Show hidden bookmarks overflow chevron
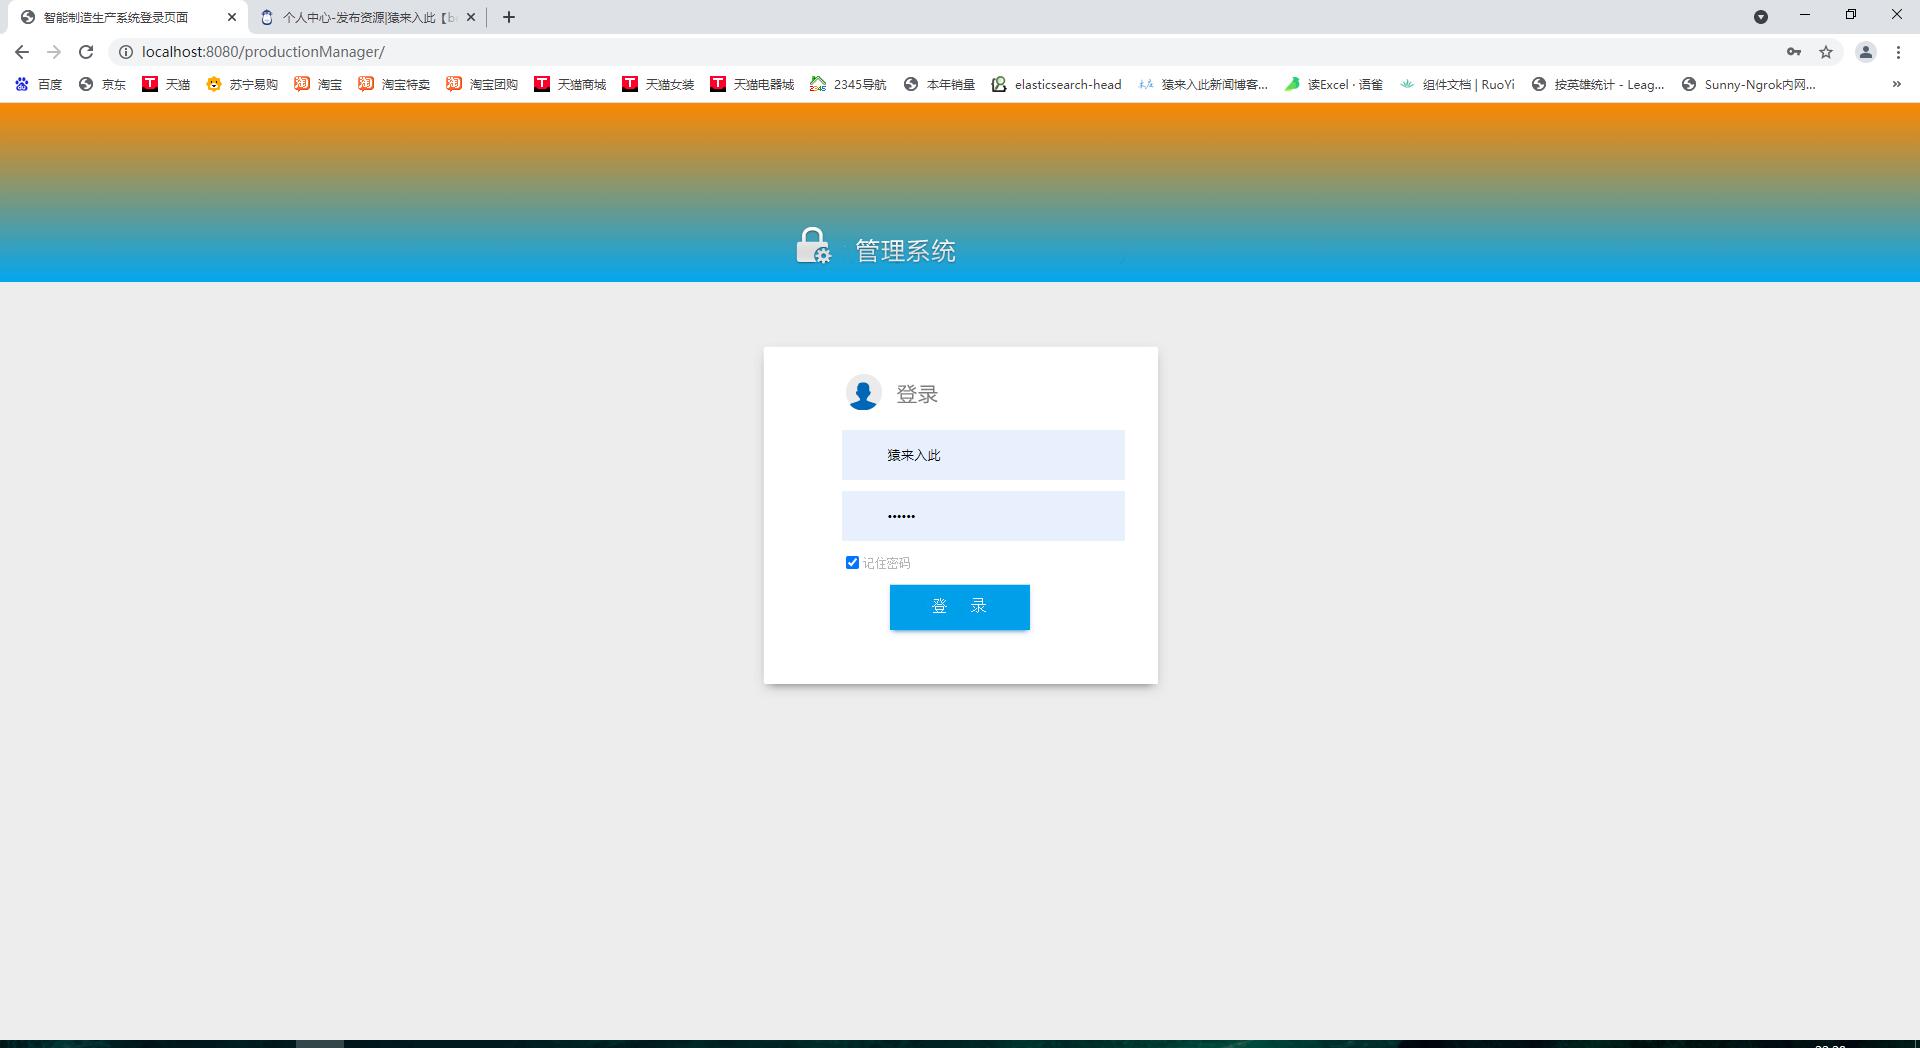 (1896, 84)
